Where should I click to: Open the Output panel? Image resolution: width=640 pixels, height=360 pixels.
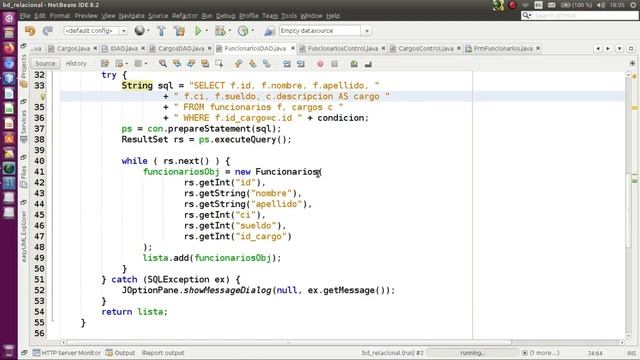[120, 353]
